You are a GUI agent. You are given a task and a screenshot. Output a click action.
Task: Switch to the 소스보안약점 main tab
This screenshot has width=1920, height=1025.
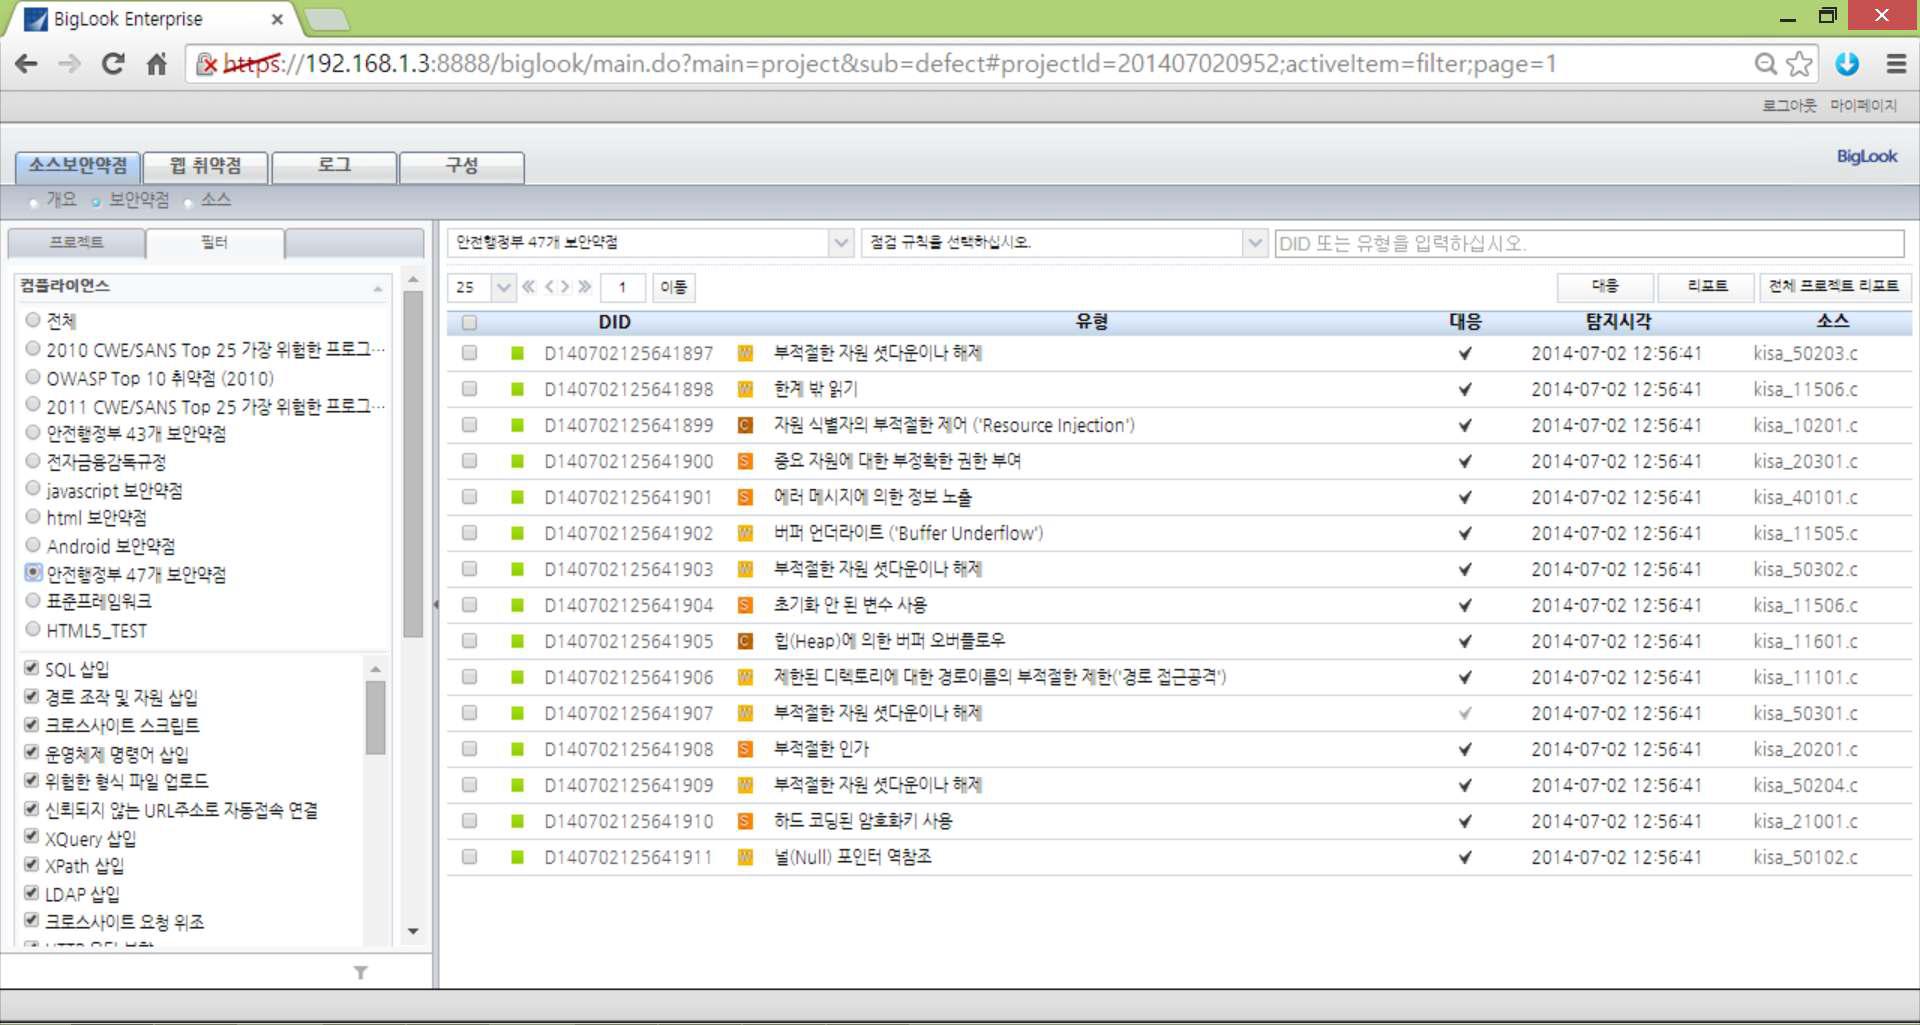click(x=77, y=166)
